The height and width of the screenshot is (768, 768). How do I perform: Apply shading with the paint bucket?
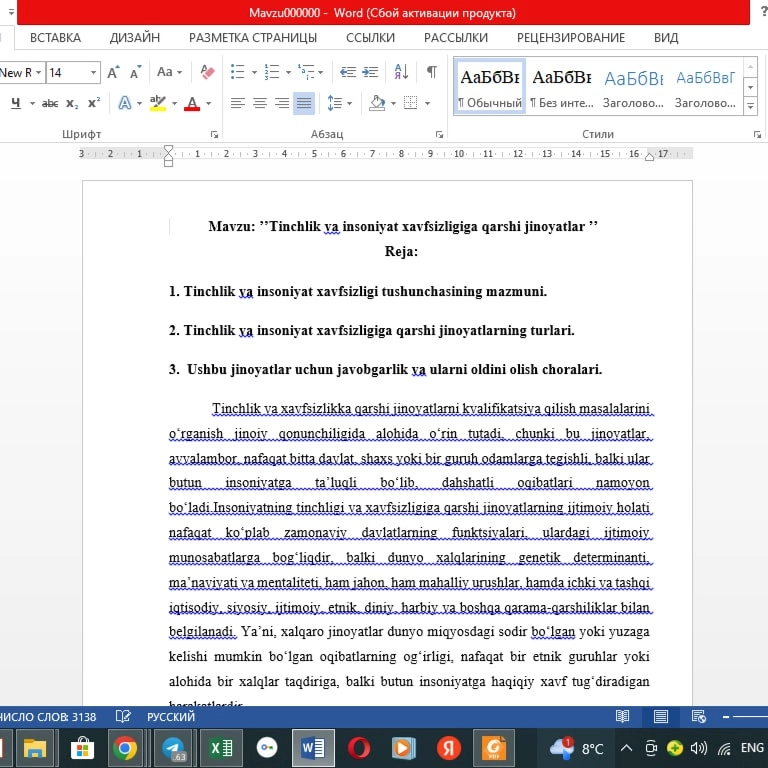(x=377, y=103)
